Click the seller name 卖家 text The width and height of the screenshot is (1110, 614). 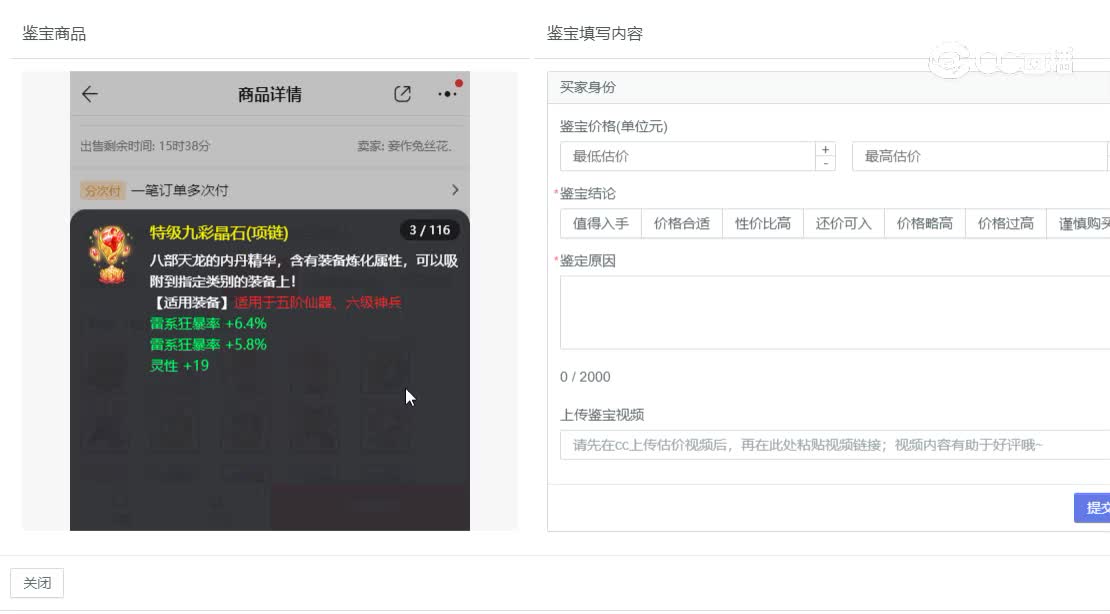(x=404, y=146)
